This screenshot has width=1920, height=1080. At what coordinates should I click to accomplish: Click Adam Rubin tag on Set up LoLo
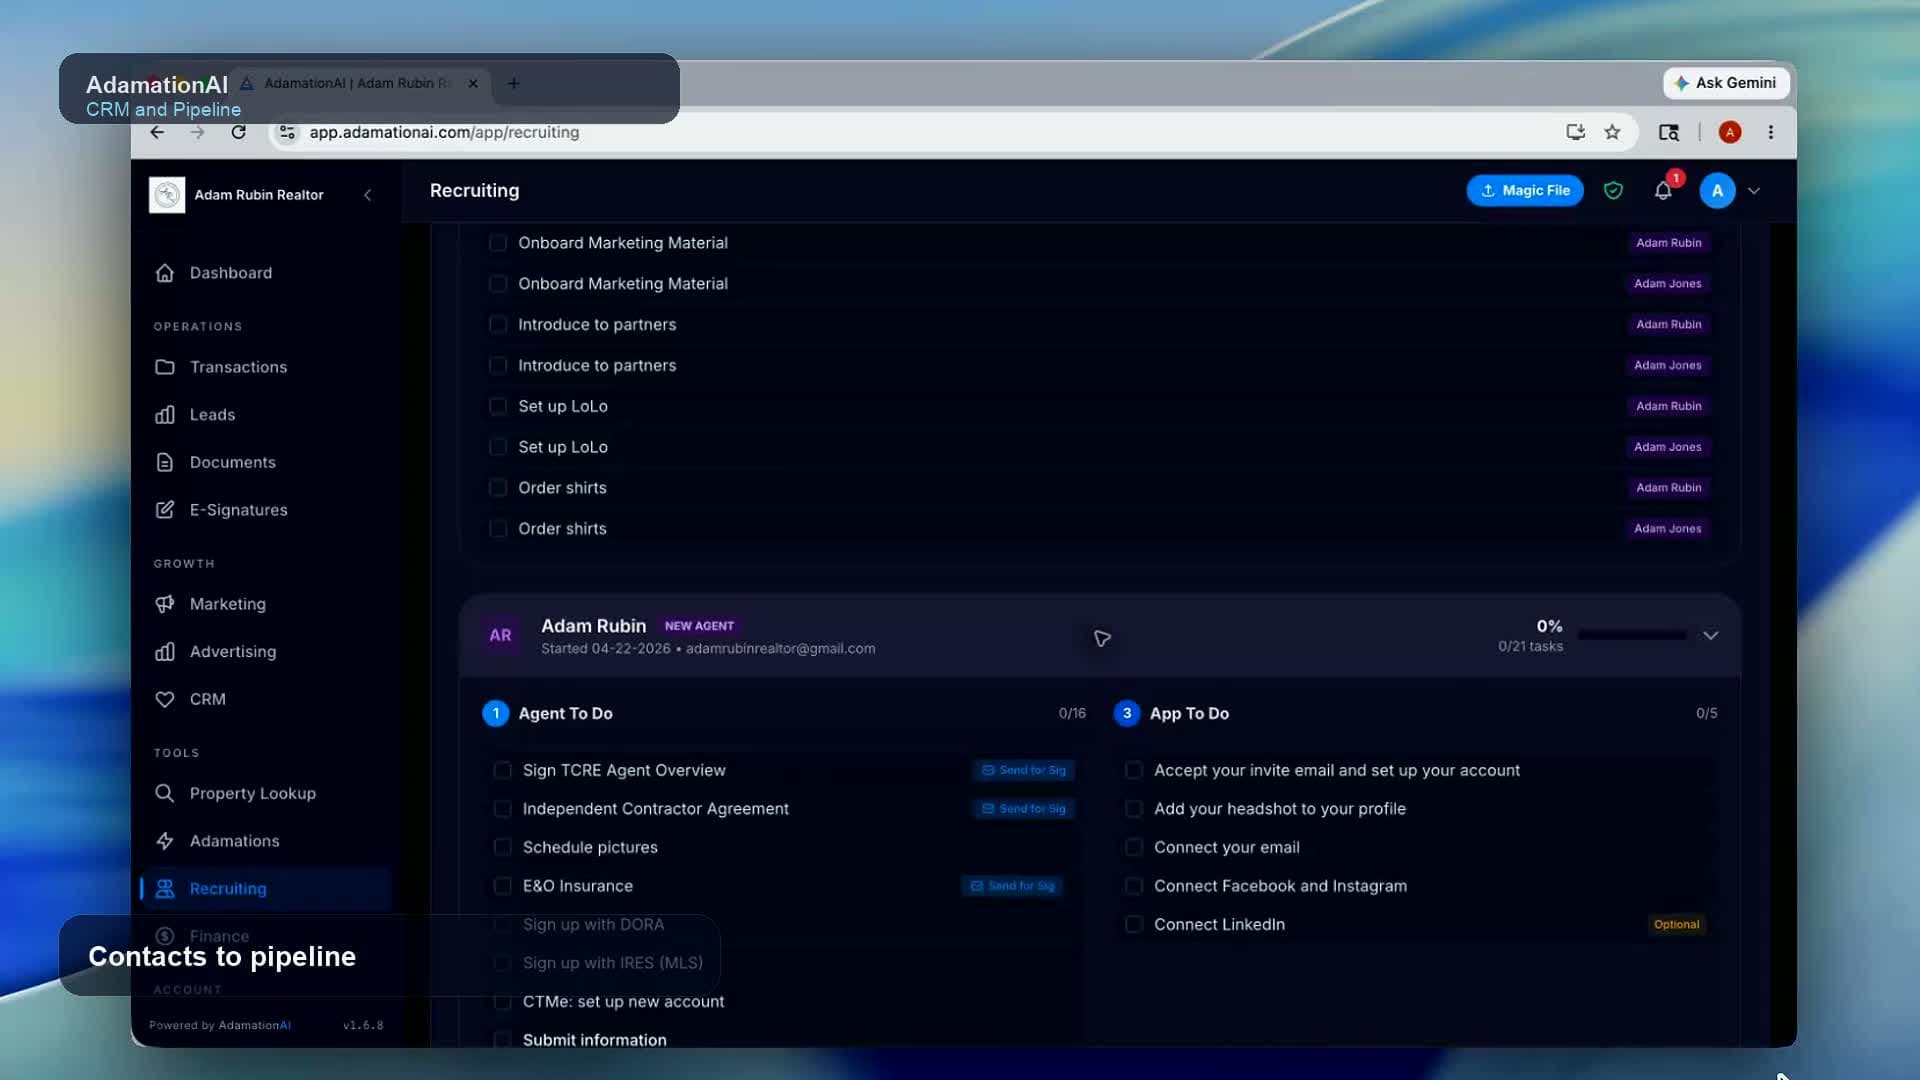tap(1668, 406)
